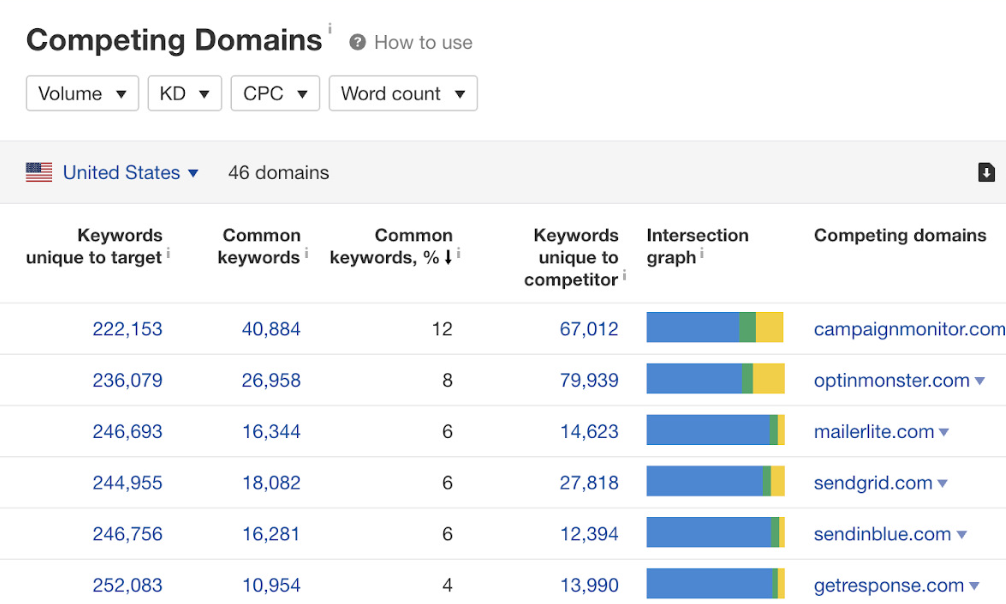Click the 236,079 unique keywords value
Image resolution: width=1006 pixels, height=604 pixels.
(x=128, y=381)
